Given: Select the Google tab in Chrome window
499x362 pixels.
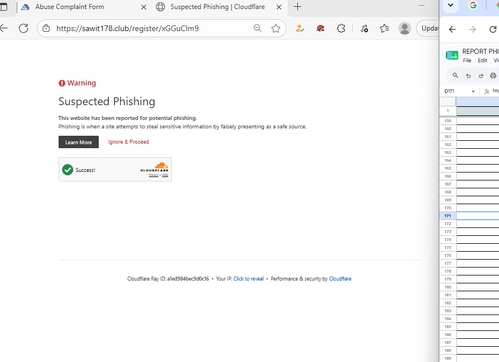Looking at the screenshot, I should point(473,5).
